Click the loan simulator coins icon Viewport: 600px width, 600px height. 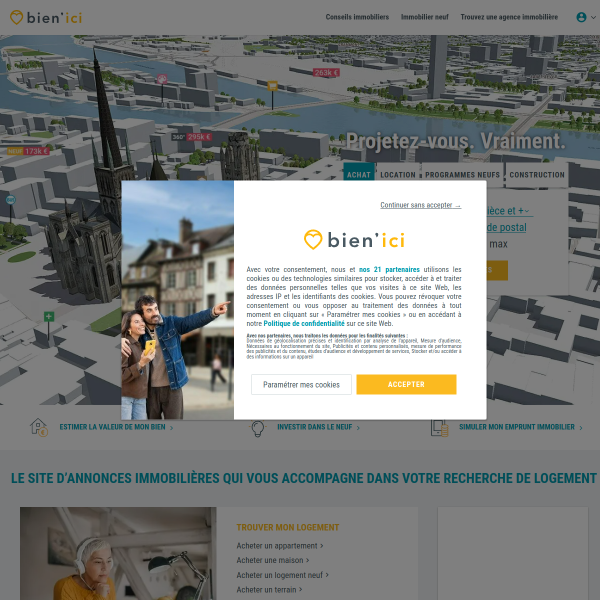[439, 428]
